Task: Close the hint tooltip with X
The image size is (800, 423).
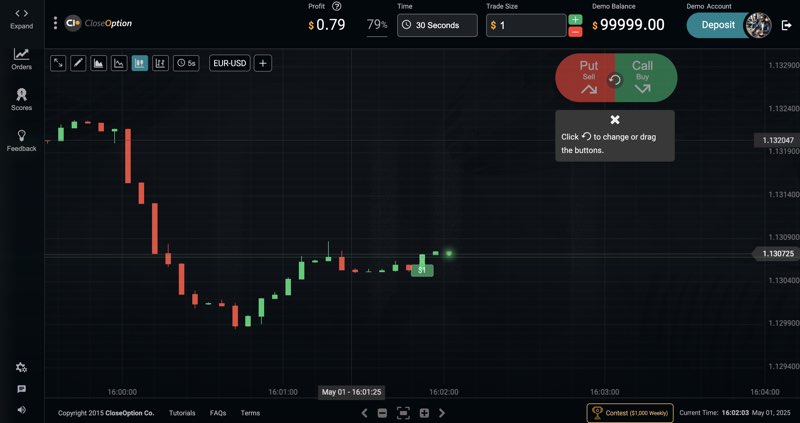Action: pos(615,120)
